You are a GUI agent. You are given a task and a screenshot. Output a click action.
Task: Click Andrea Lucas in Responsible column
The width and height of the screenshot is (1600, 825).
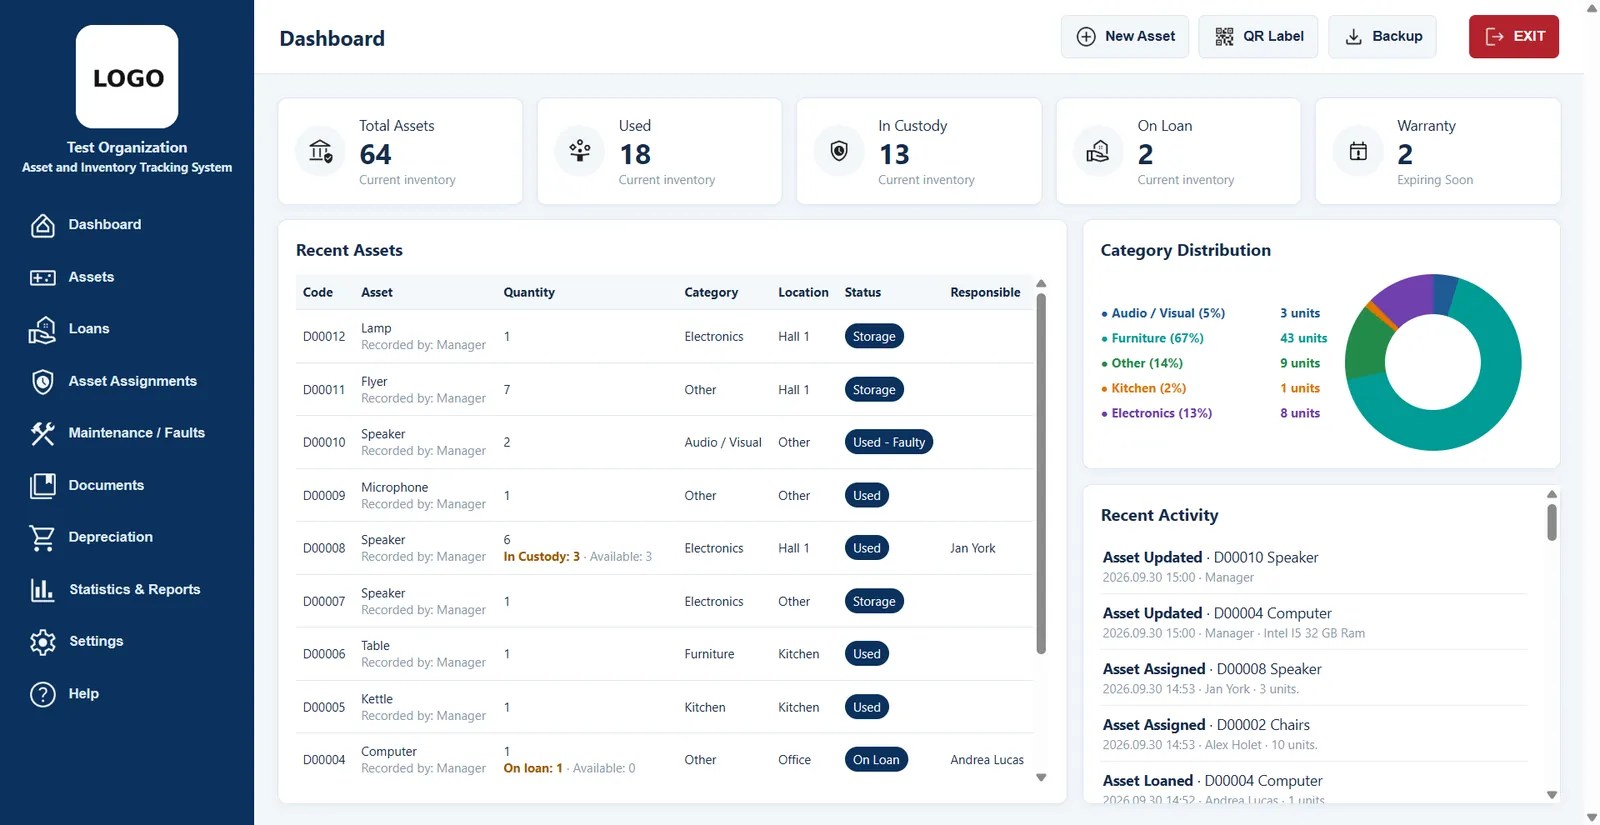[987, 760]
